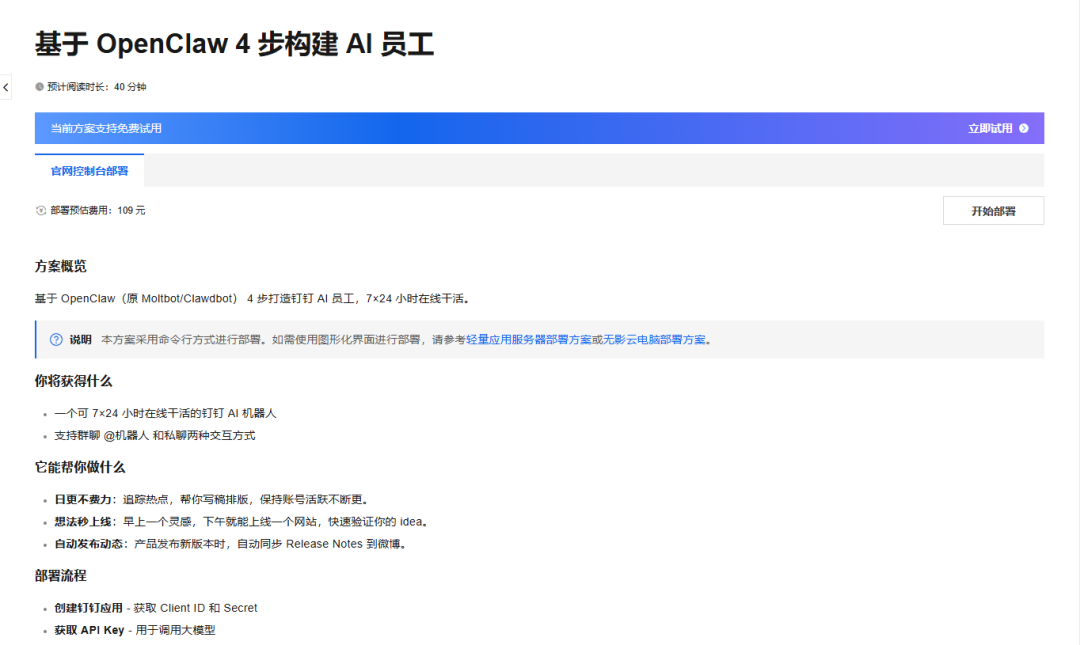Click bullet 支持群聊 @机器人 和私聊两种交互方式

[155, 436]
